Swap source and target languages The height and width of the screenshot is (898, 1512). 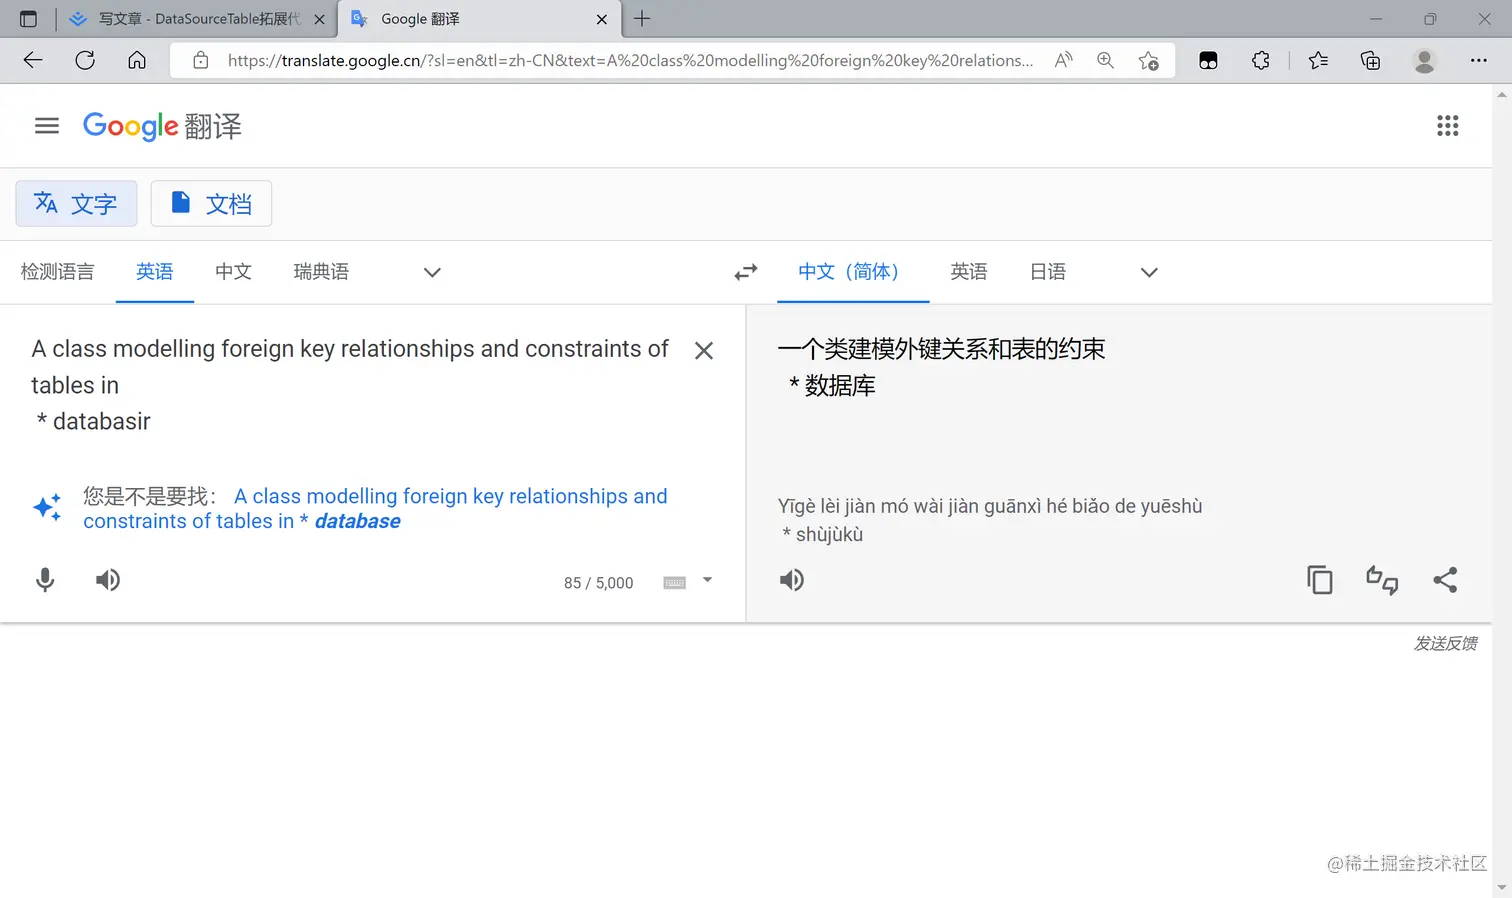click(746, 272)
